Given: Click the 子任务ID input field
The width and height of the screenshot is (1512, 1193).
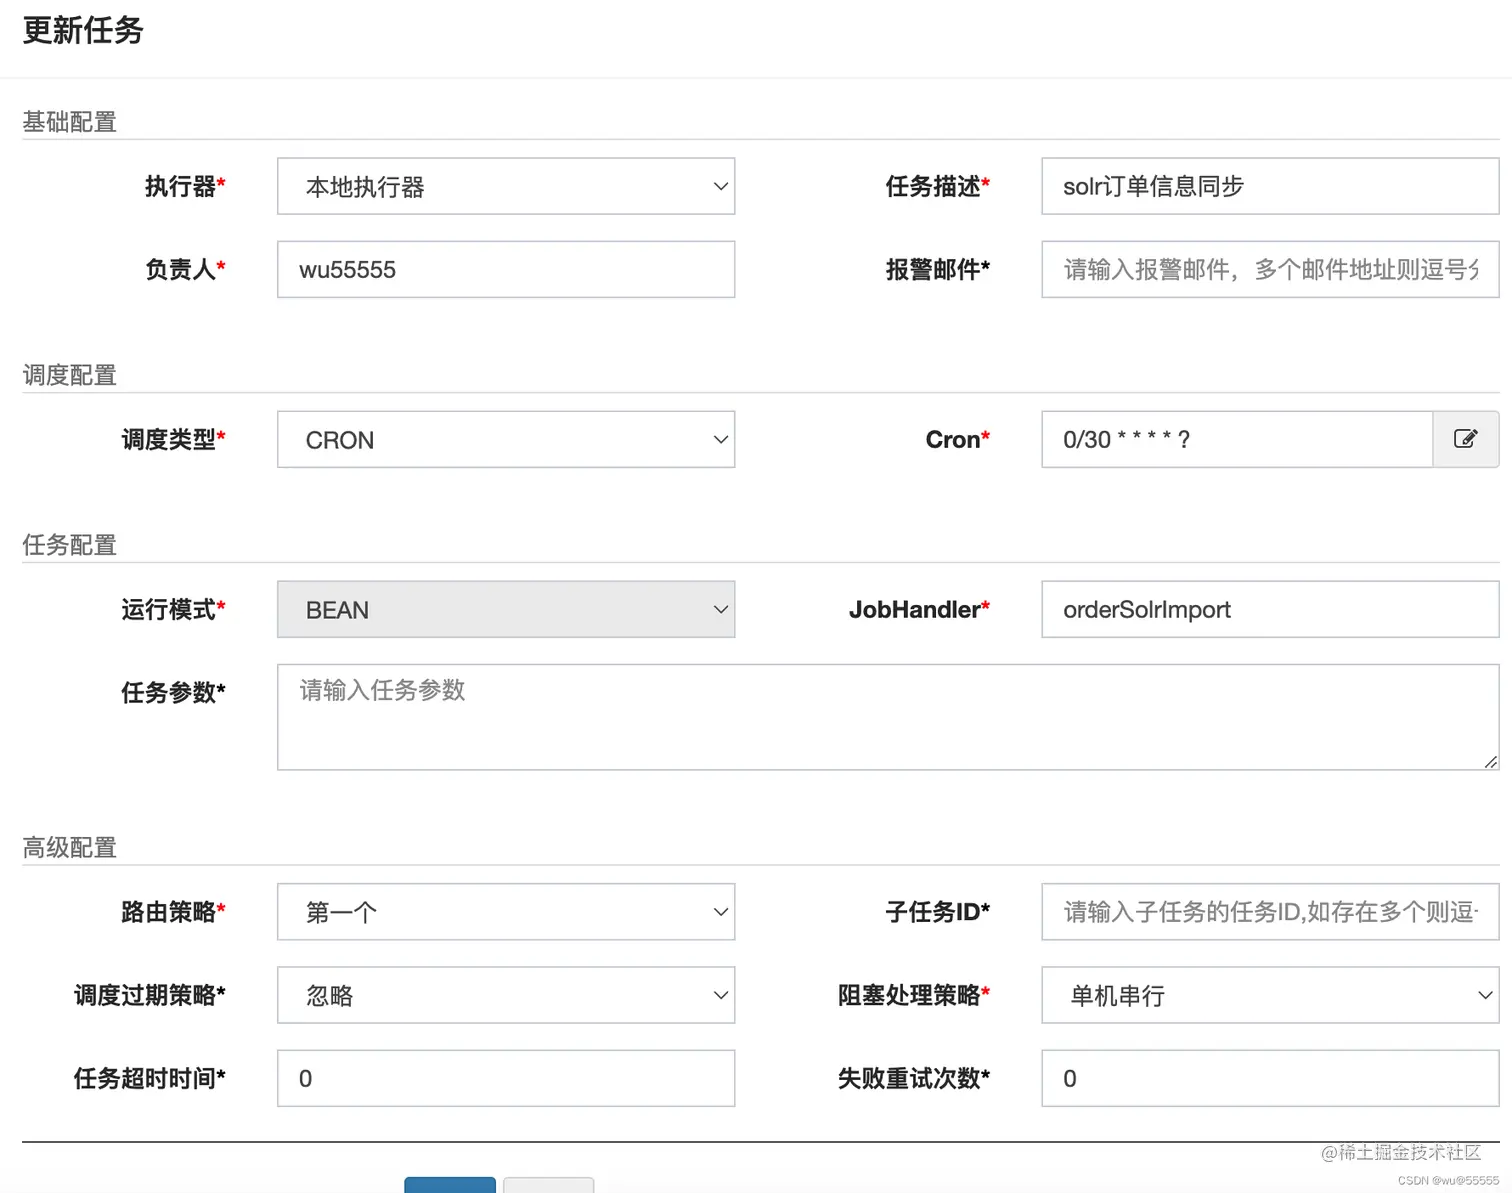Looking at the screenshot, I should click(1268, 912).
